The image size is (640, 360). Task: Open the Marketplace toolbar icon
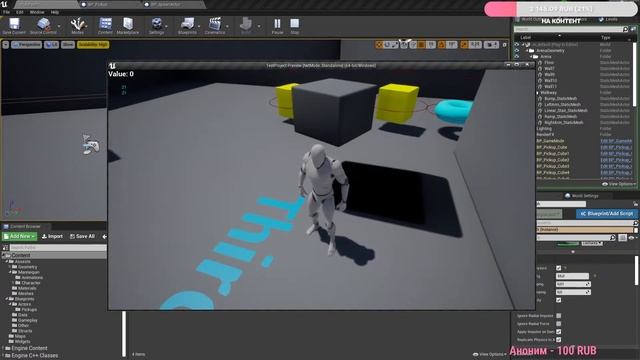point(128,25)
